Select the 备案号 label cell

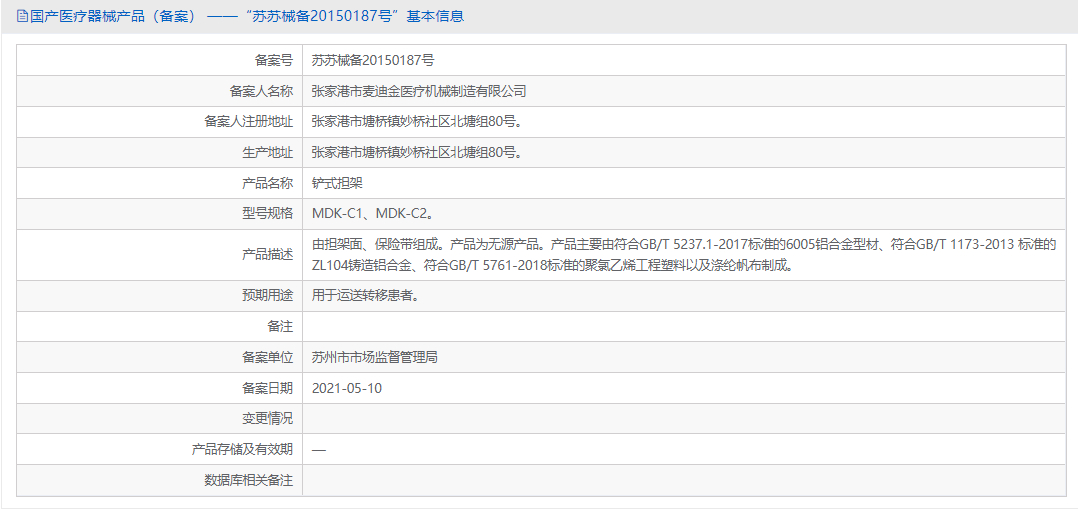pos(274,60)
